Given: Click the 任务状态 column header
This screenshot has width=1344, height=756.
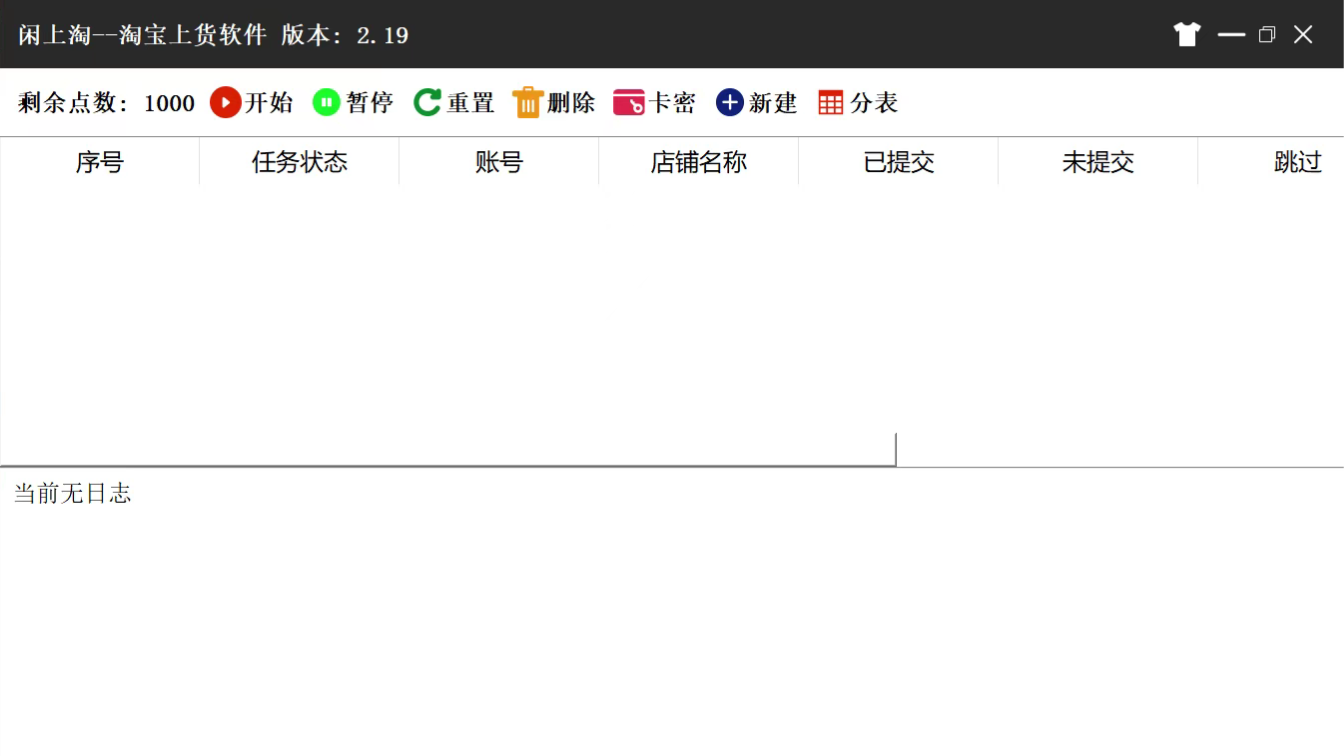Looking at the screenshot, I should 300,162.
